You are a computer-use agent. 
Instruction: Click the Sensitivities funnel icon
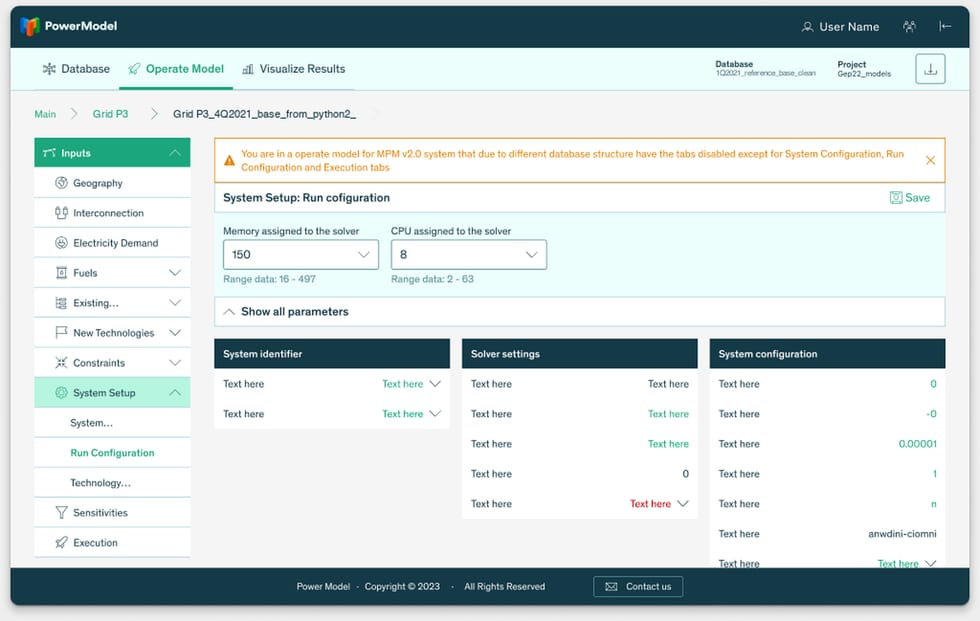(x=61, y=512)
